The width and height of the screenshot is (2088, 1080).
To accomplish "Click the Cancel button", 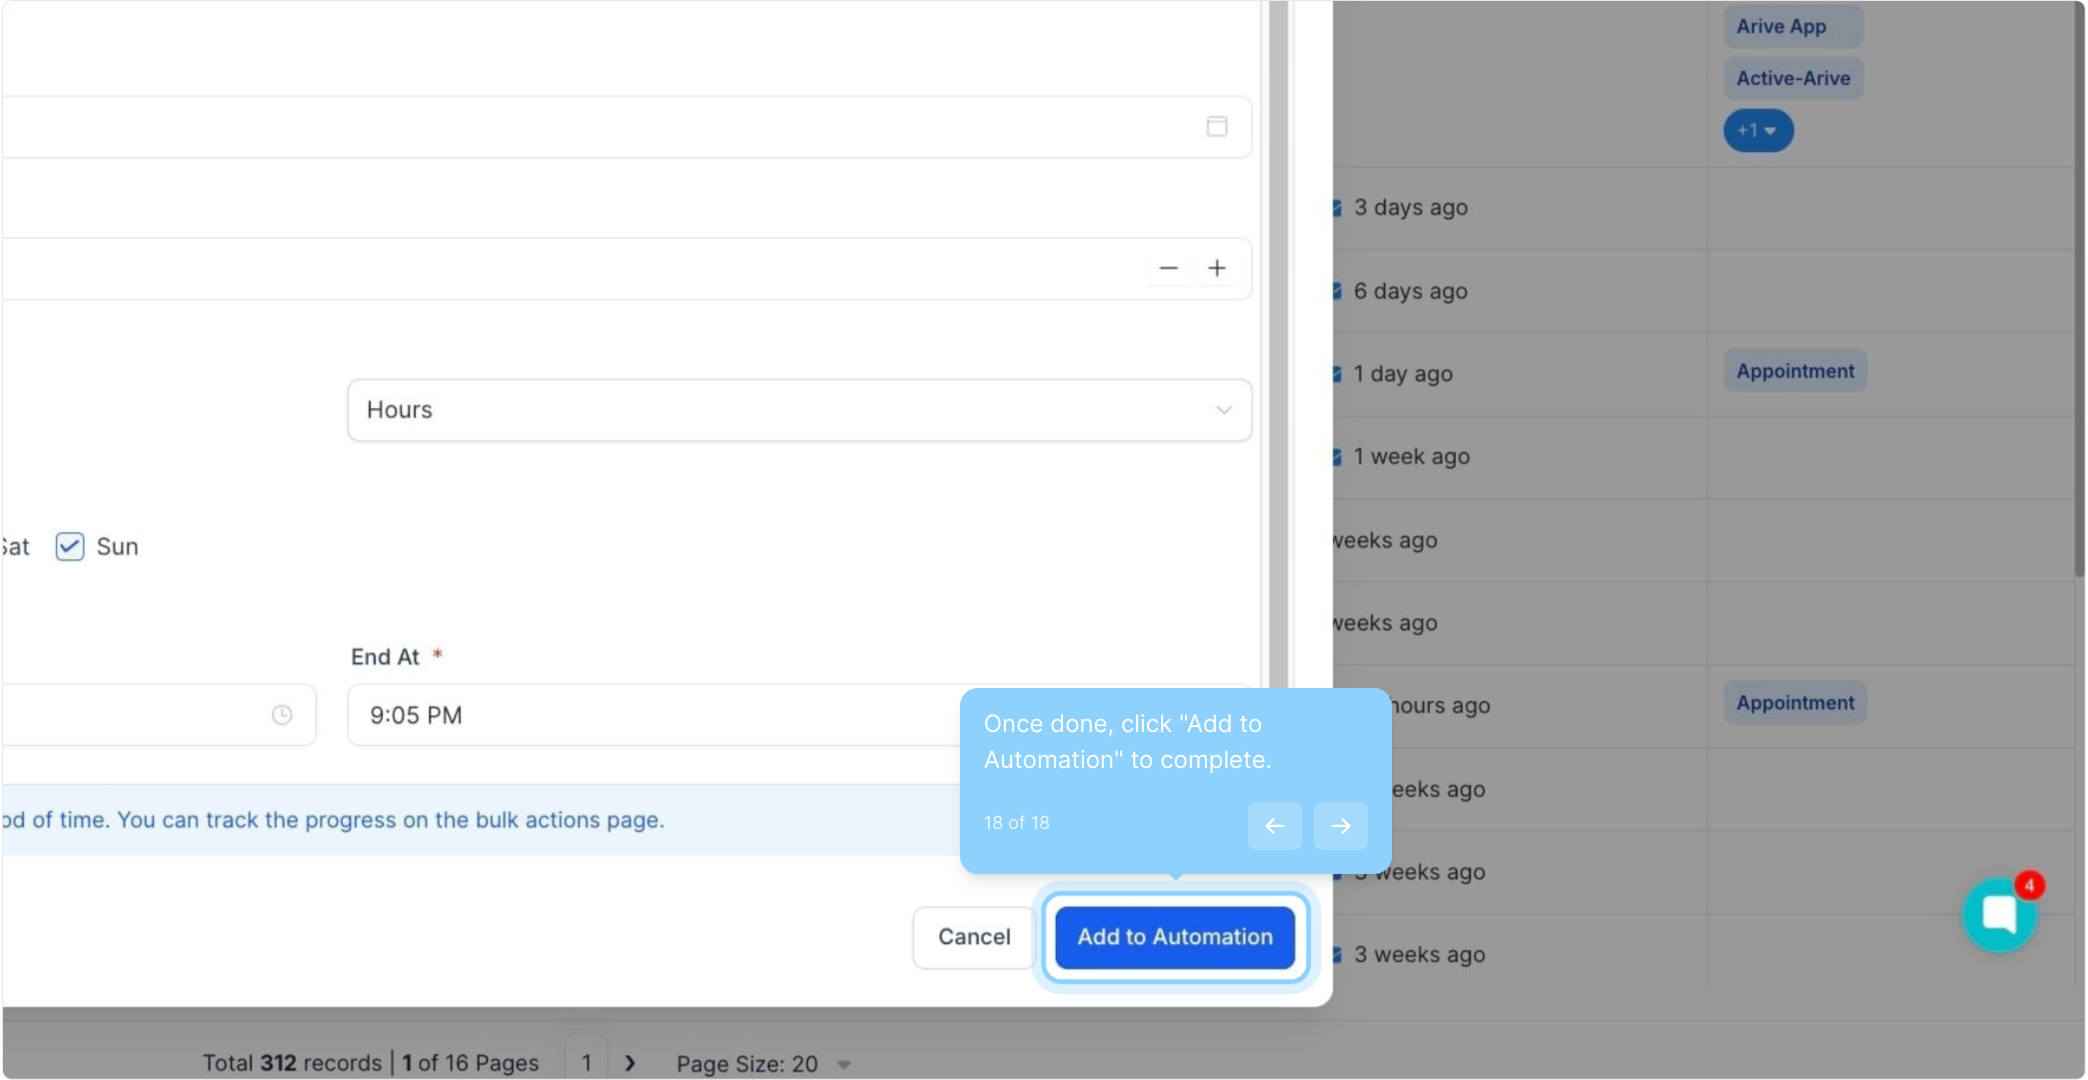I will [x=973, y=937].
